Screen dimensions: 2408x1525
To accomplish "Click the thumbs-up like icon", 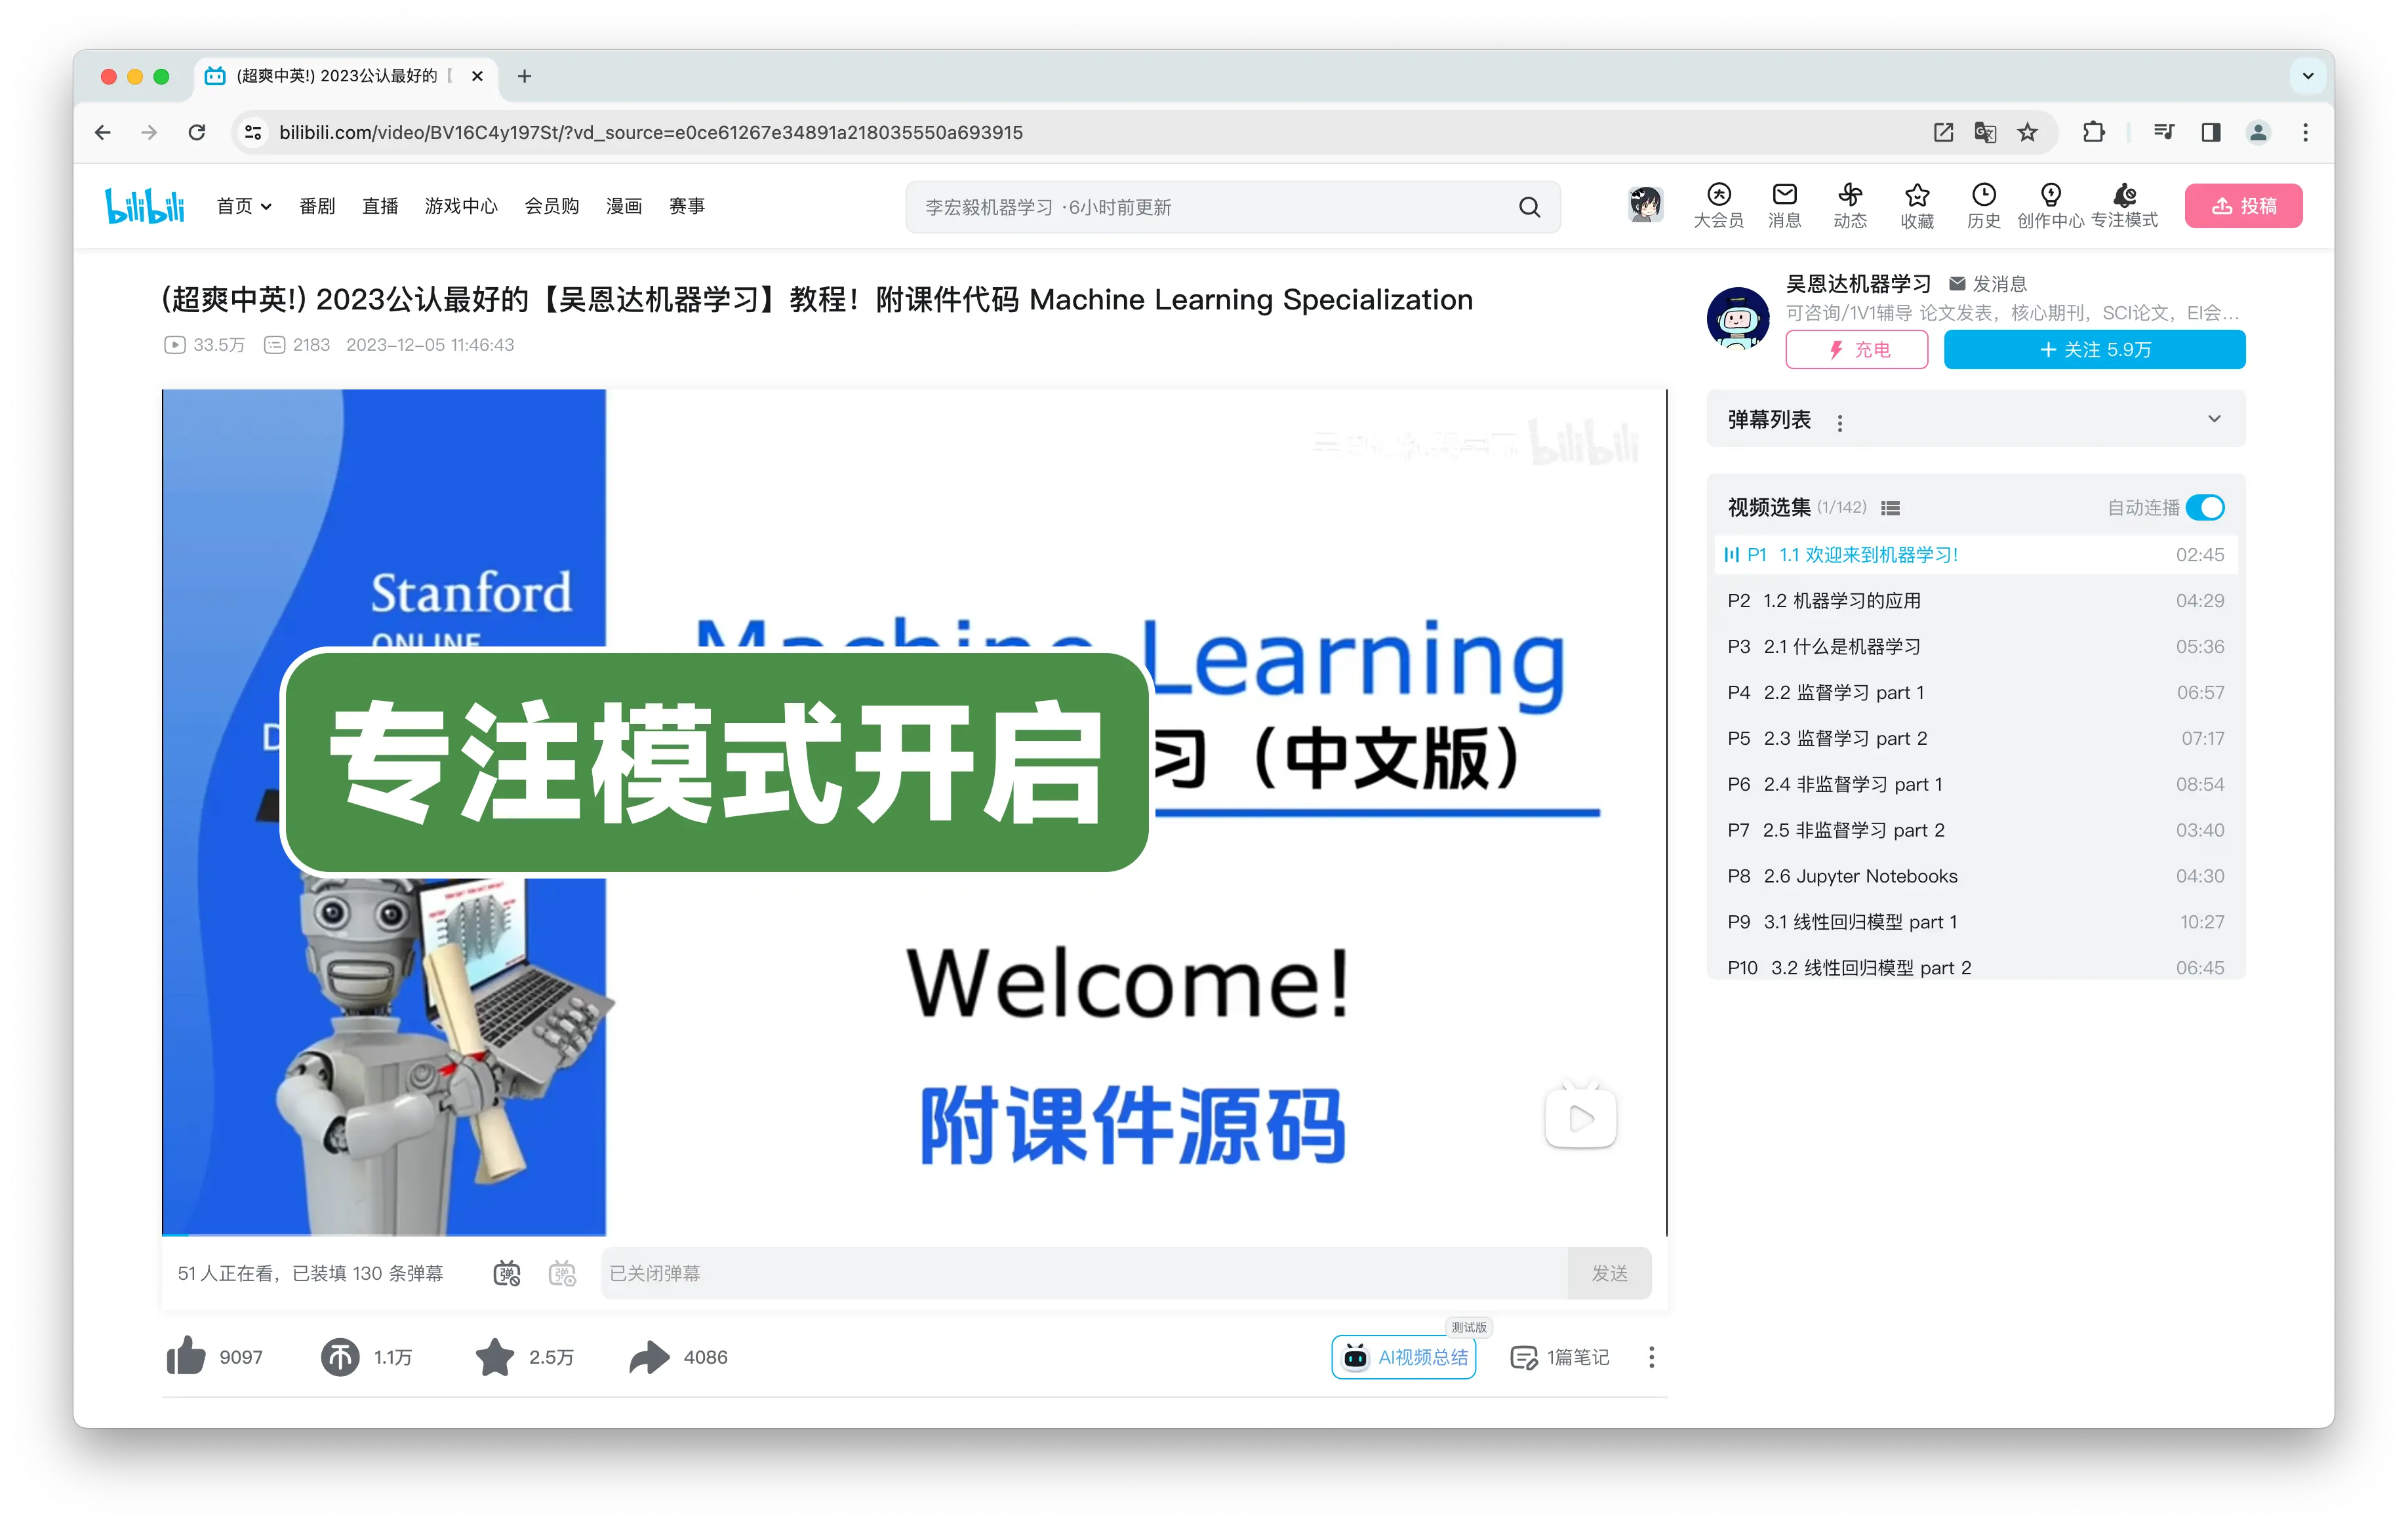I will tap(186, 1357).
